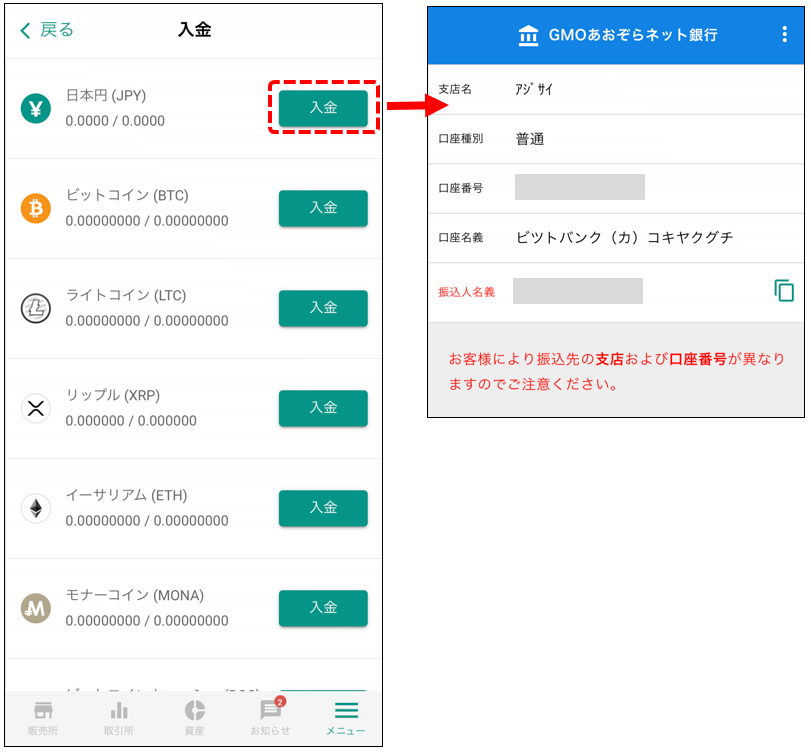The width and height of the screenshot is (811, 752).
Task: Tap 入金 for リップル (XRP)
Action: click(x=323, y=408)
